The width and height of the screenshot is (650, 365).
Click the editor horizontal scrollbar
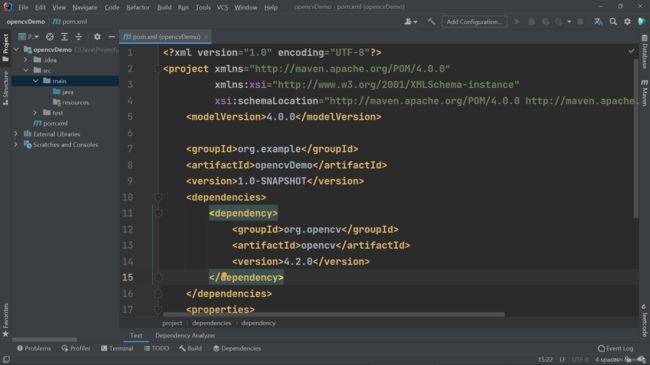click(x=334, y=314)
